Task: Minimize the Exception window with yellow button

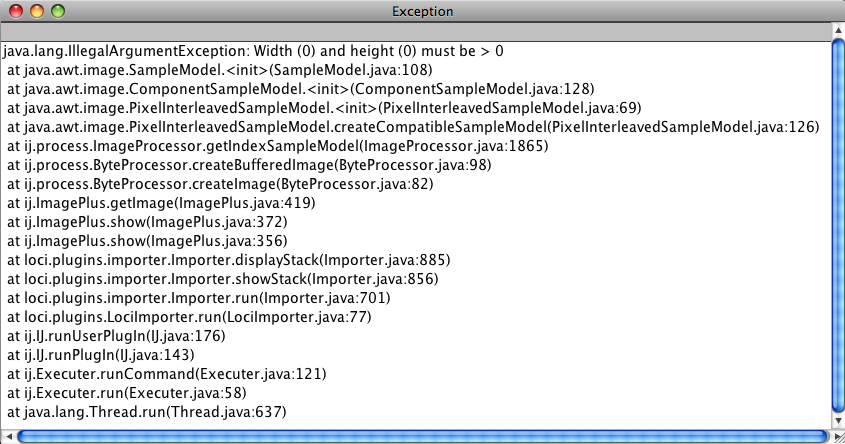Action: 37,12
